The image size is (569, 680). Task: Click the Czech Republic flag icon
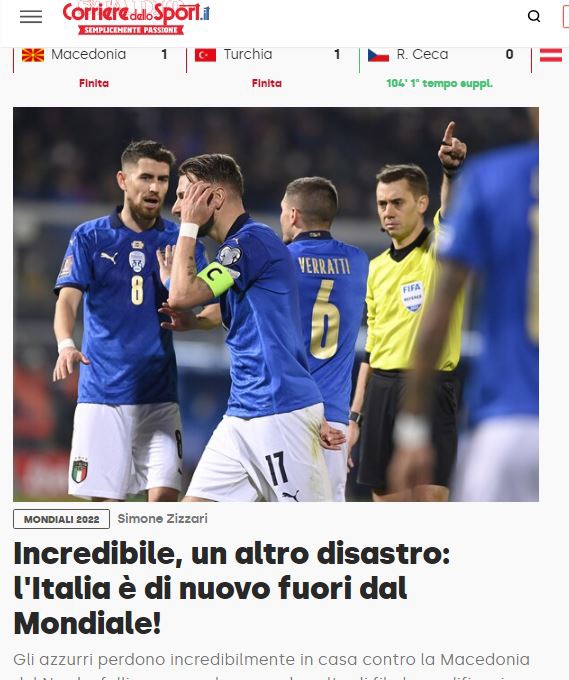point(378,55)
